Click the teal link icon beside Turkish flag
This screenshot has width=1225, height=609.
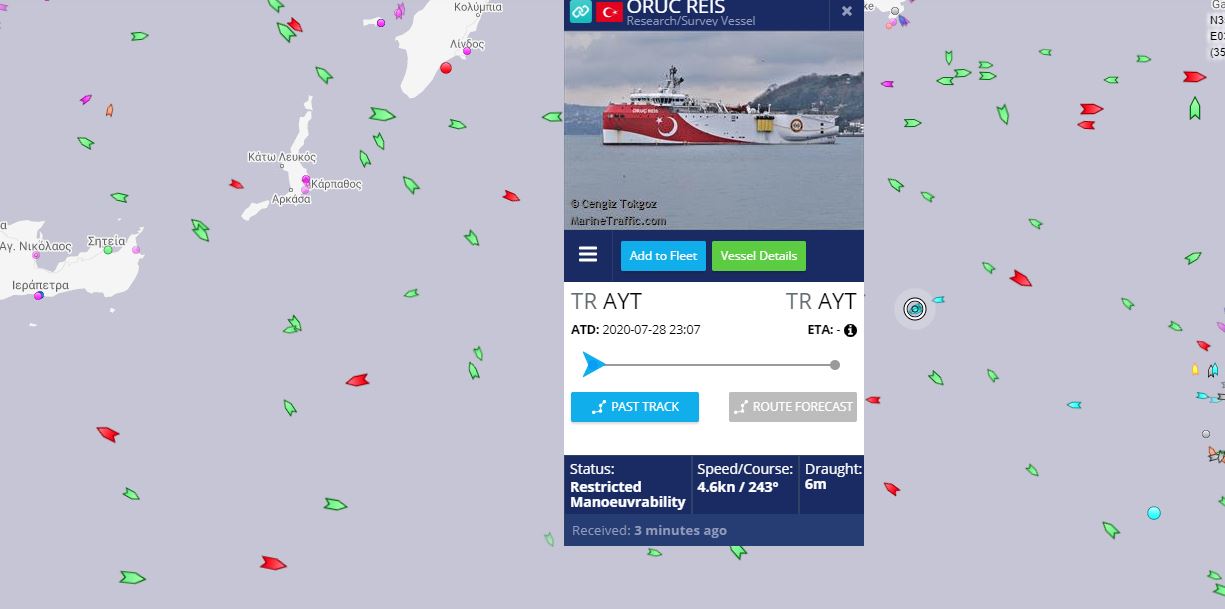pyautogui.click(x=580, y=12)
